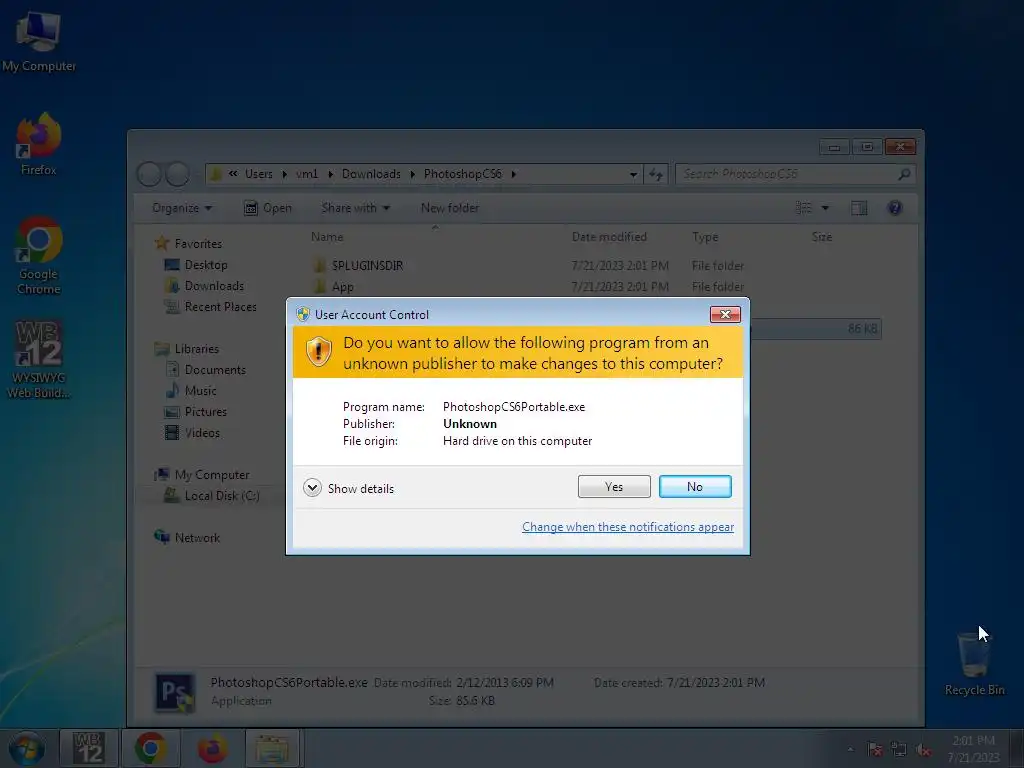This screenshot has width=1024, height=768.
Task: Open WYSIWYG Web Builder desktop shortcut
Action: [39, 359]
